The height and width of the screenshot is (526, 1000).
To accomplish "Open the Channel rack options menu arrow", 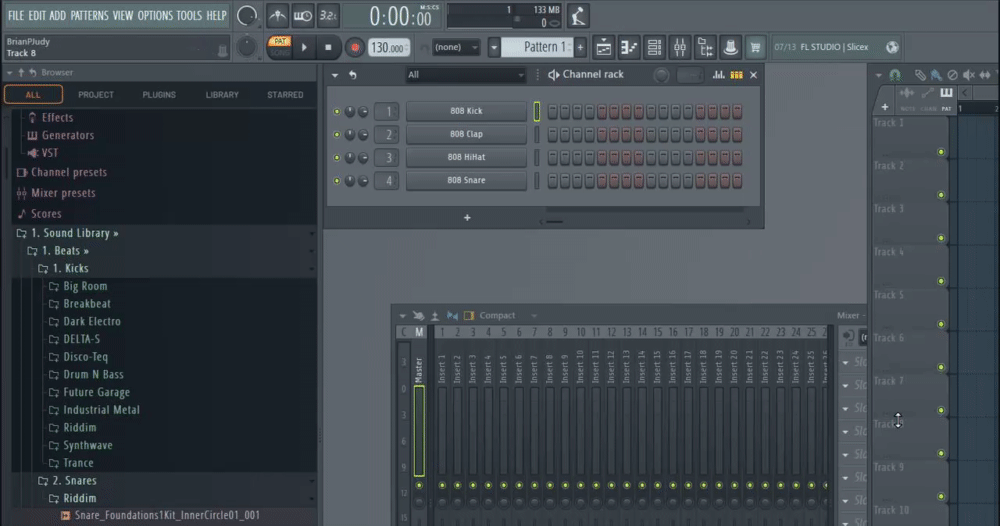I will coord(335,75).
